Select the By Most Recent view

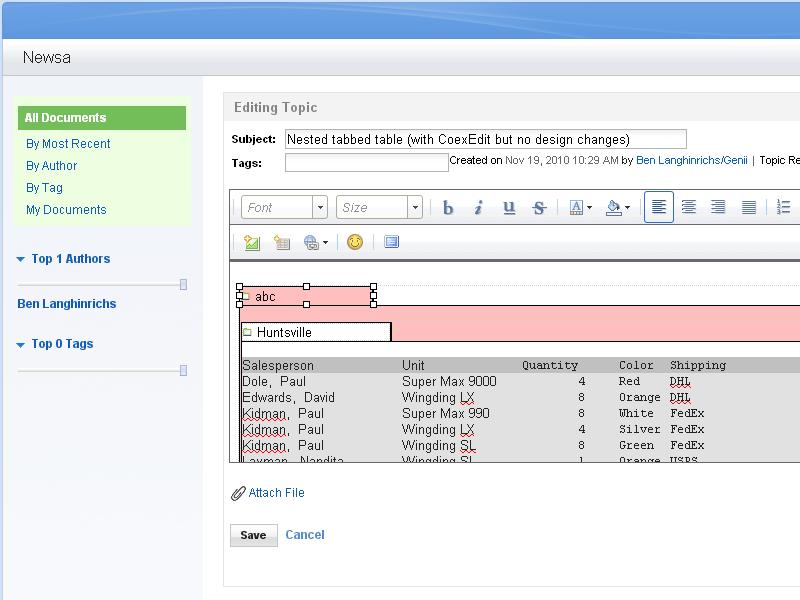(68, 144)
